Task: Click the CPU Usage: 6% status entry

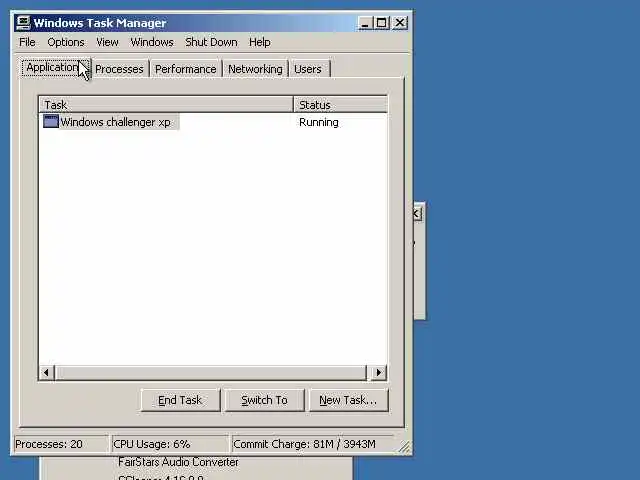Action: (x=170, y=444)
